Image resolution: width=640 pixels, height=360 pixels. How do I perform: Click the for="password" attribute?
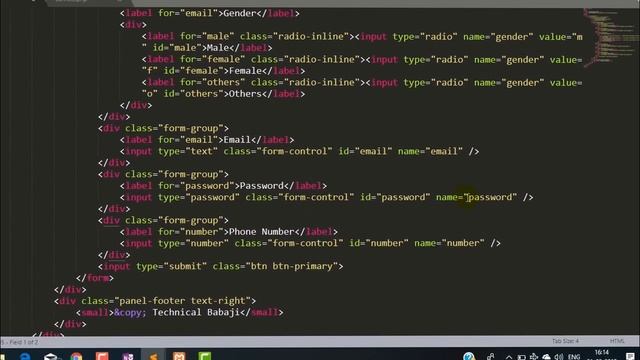point(196,186)
